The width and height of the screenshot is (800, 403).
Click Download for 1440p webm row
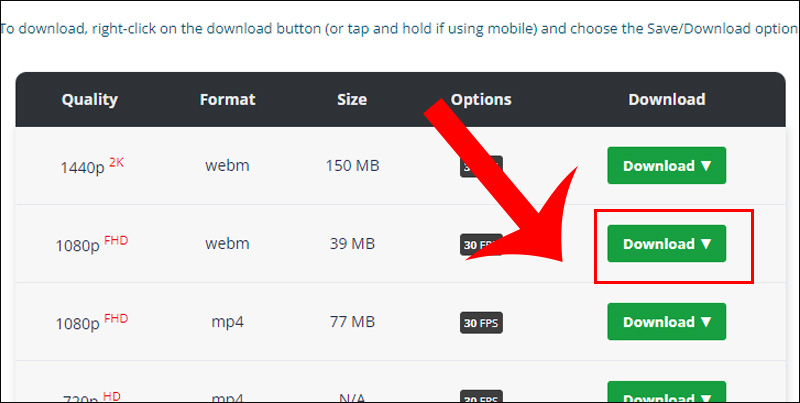666,166
